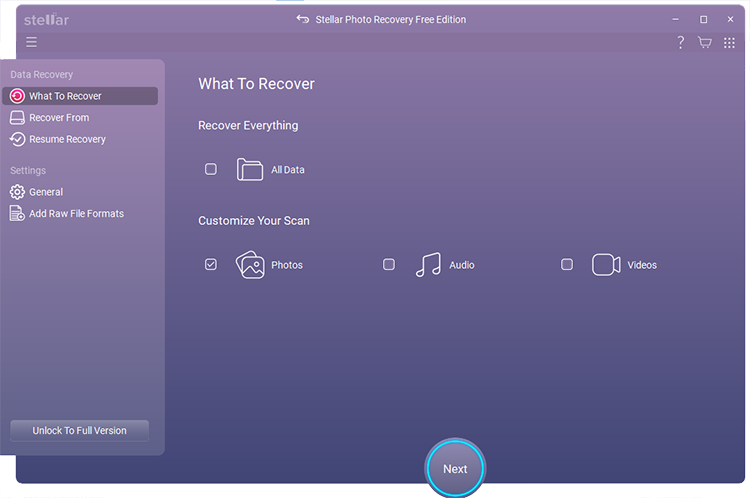Screen dimensions: 750x498
Task: Click the Videos camera icon
Action: tap(606, 265)
